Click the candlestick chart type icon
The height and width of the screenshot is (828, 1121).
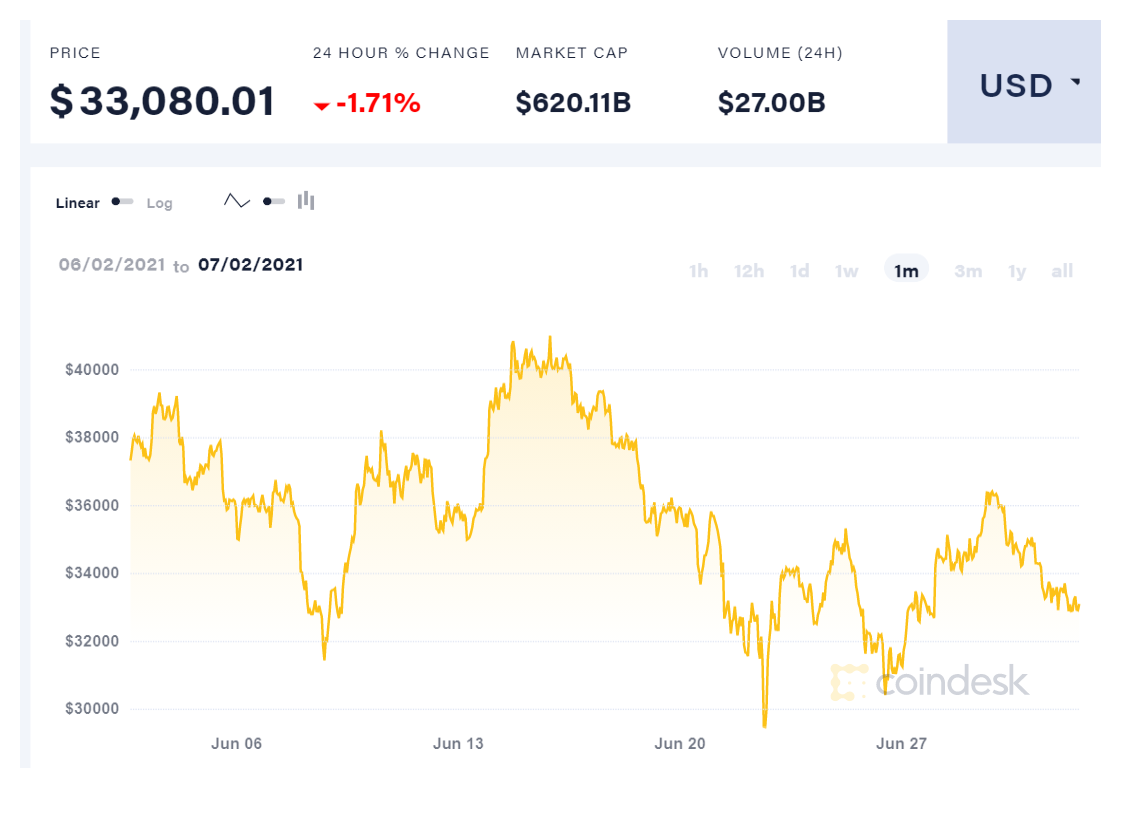pyautogui.click(x=306, y=201)
